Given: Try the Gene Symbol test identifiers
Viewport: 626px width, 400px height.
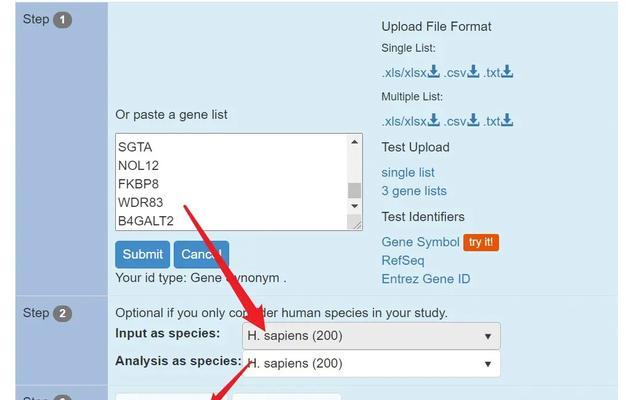Looking at the screenshot, I should click(420, 242).
